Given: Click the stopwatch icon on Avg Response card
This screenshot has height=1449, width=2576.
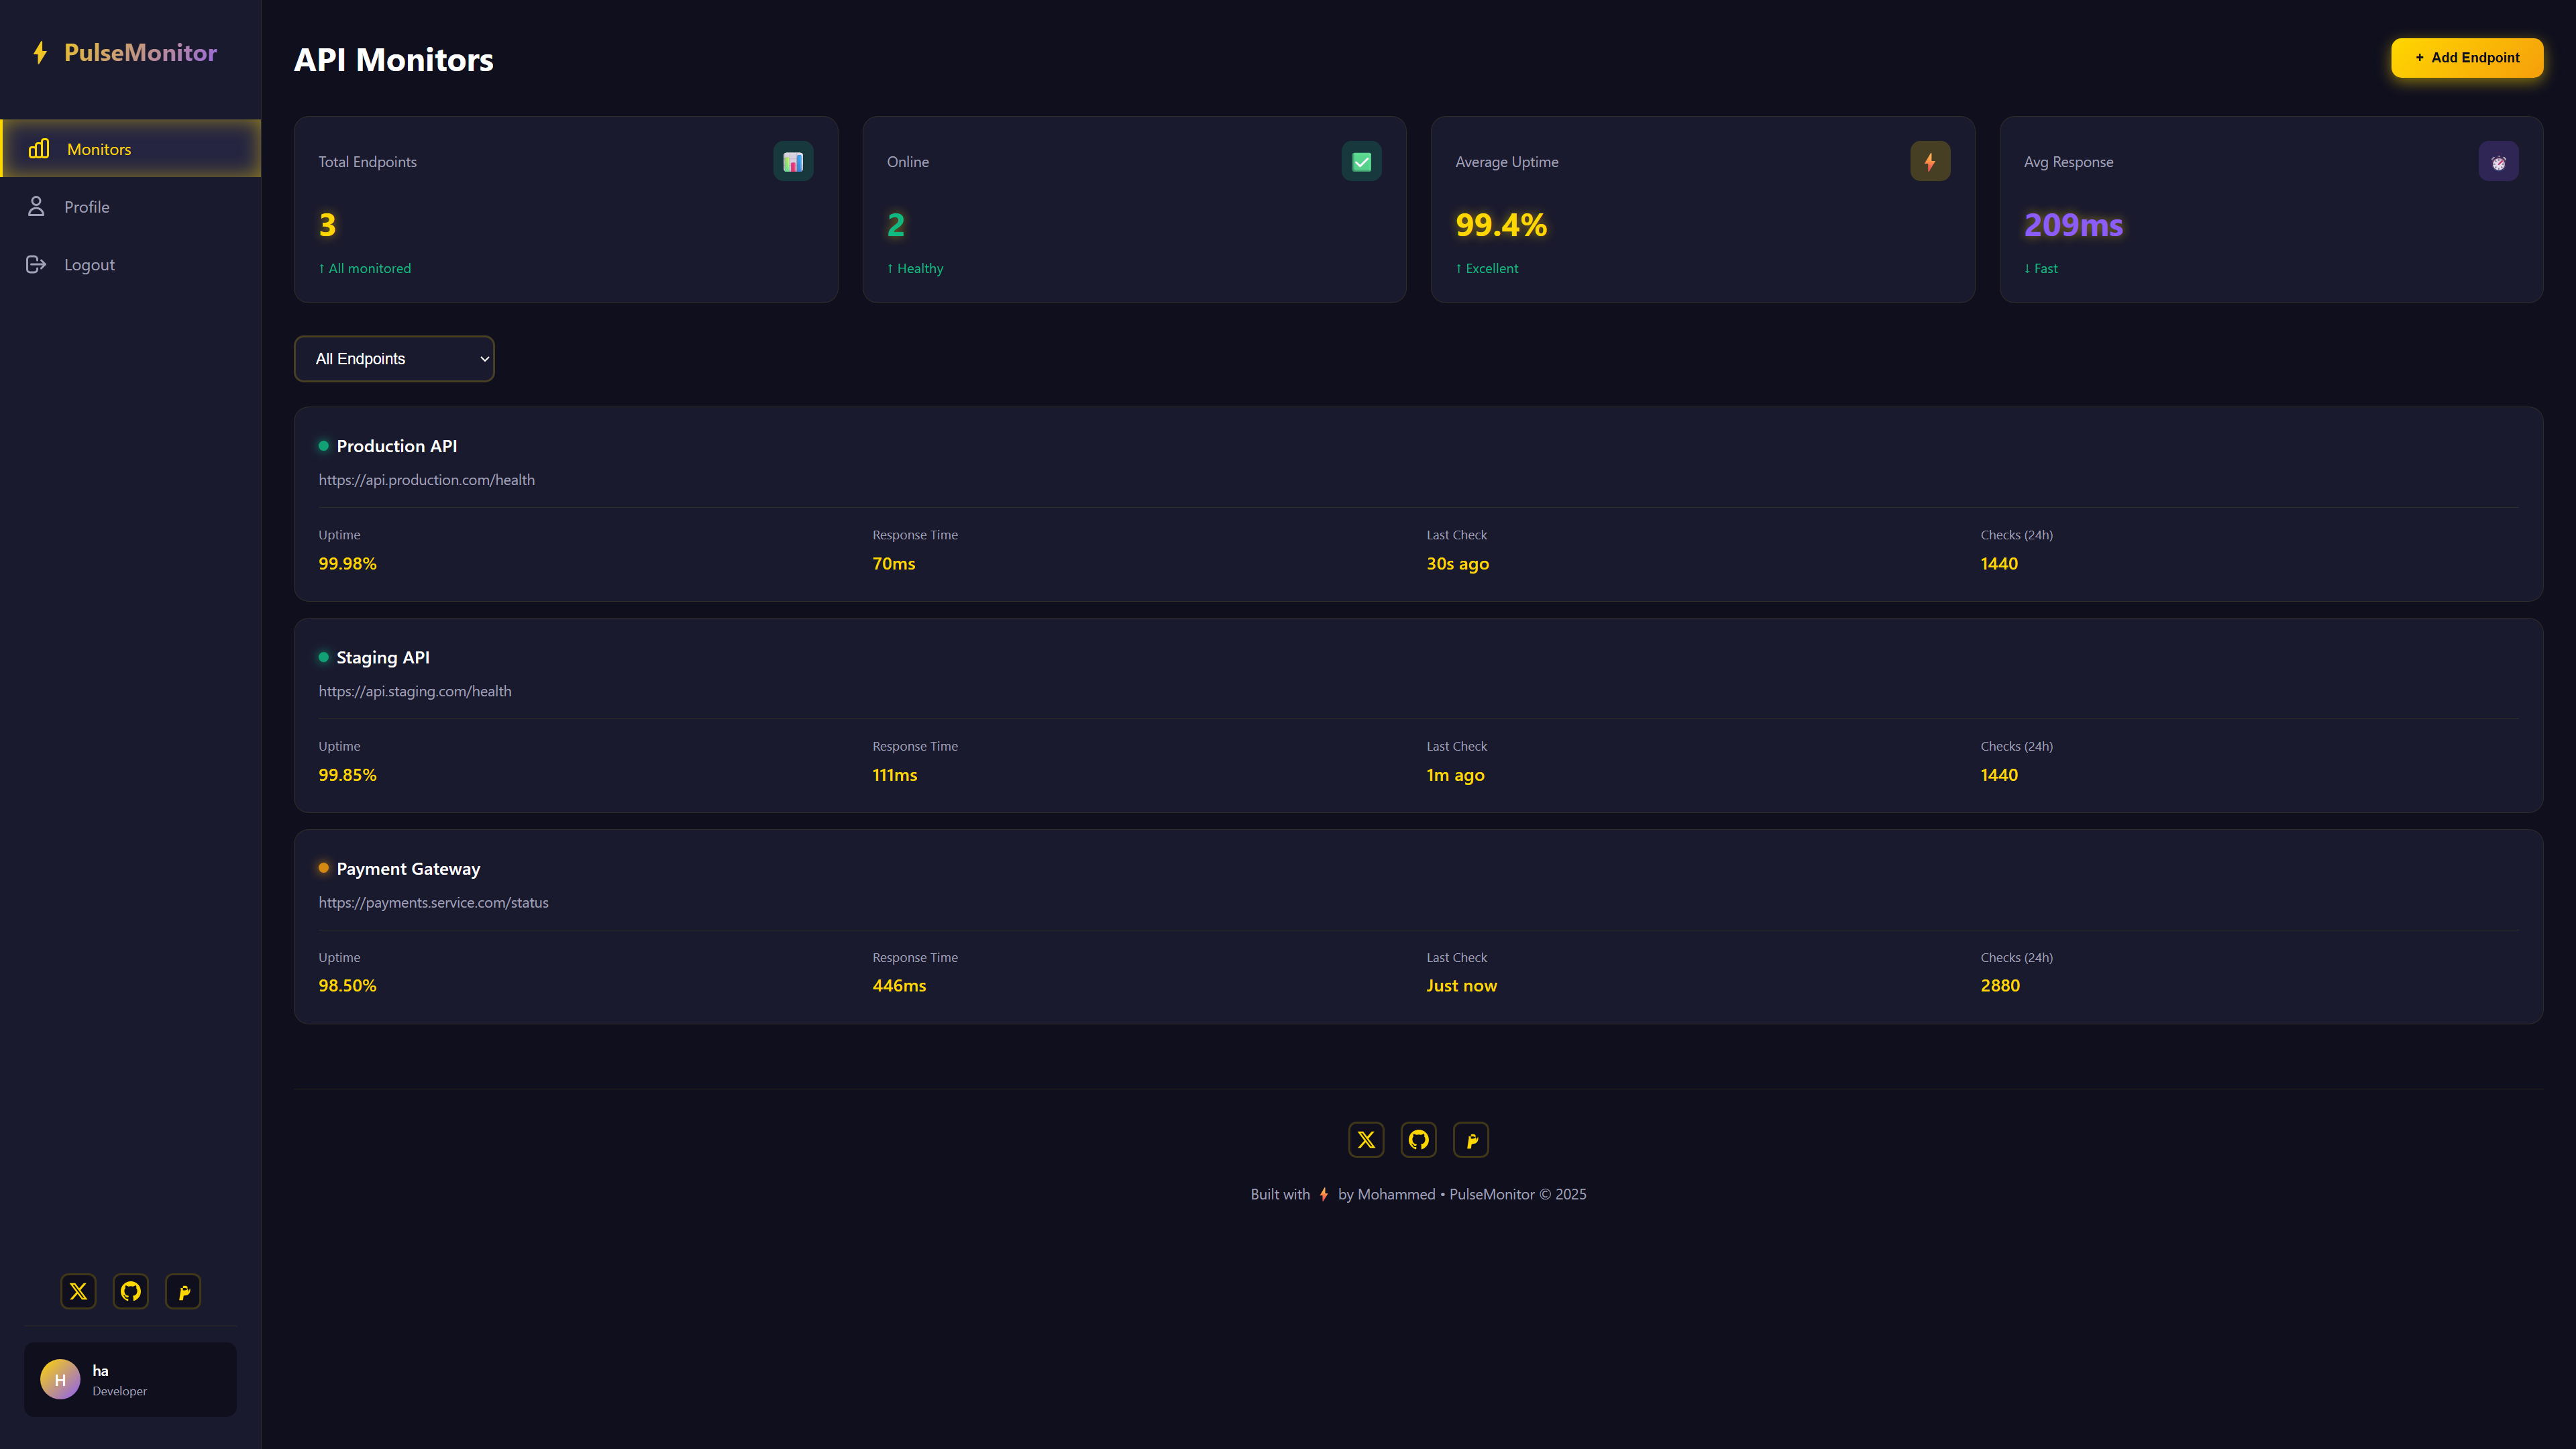Looking at the screenshot, I should click(2499, 161).
